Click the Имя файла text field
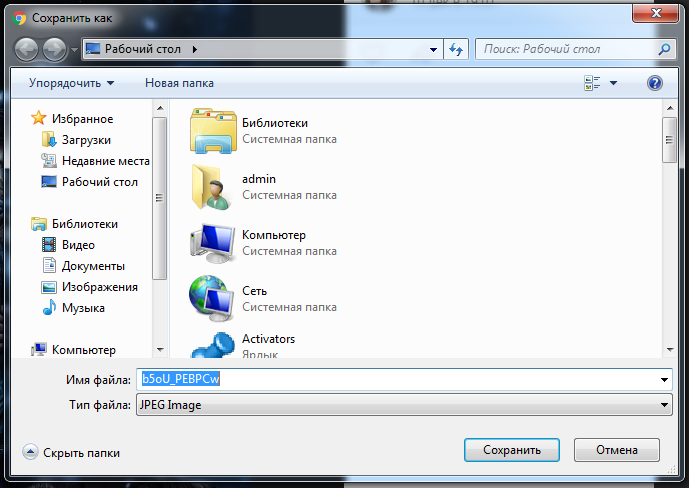 click(400, 380)
